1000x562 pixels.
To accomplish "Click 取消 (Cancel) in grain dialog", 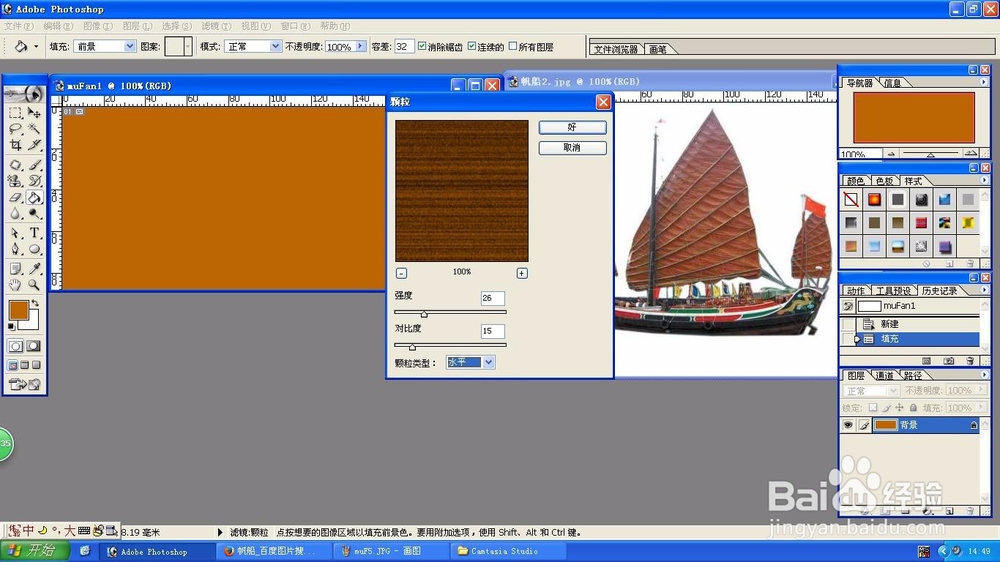I will 572,147.
